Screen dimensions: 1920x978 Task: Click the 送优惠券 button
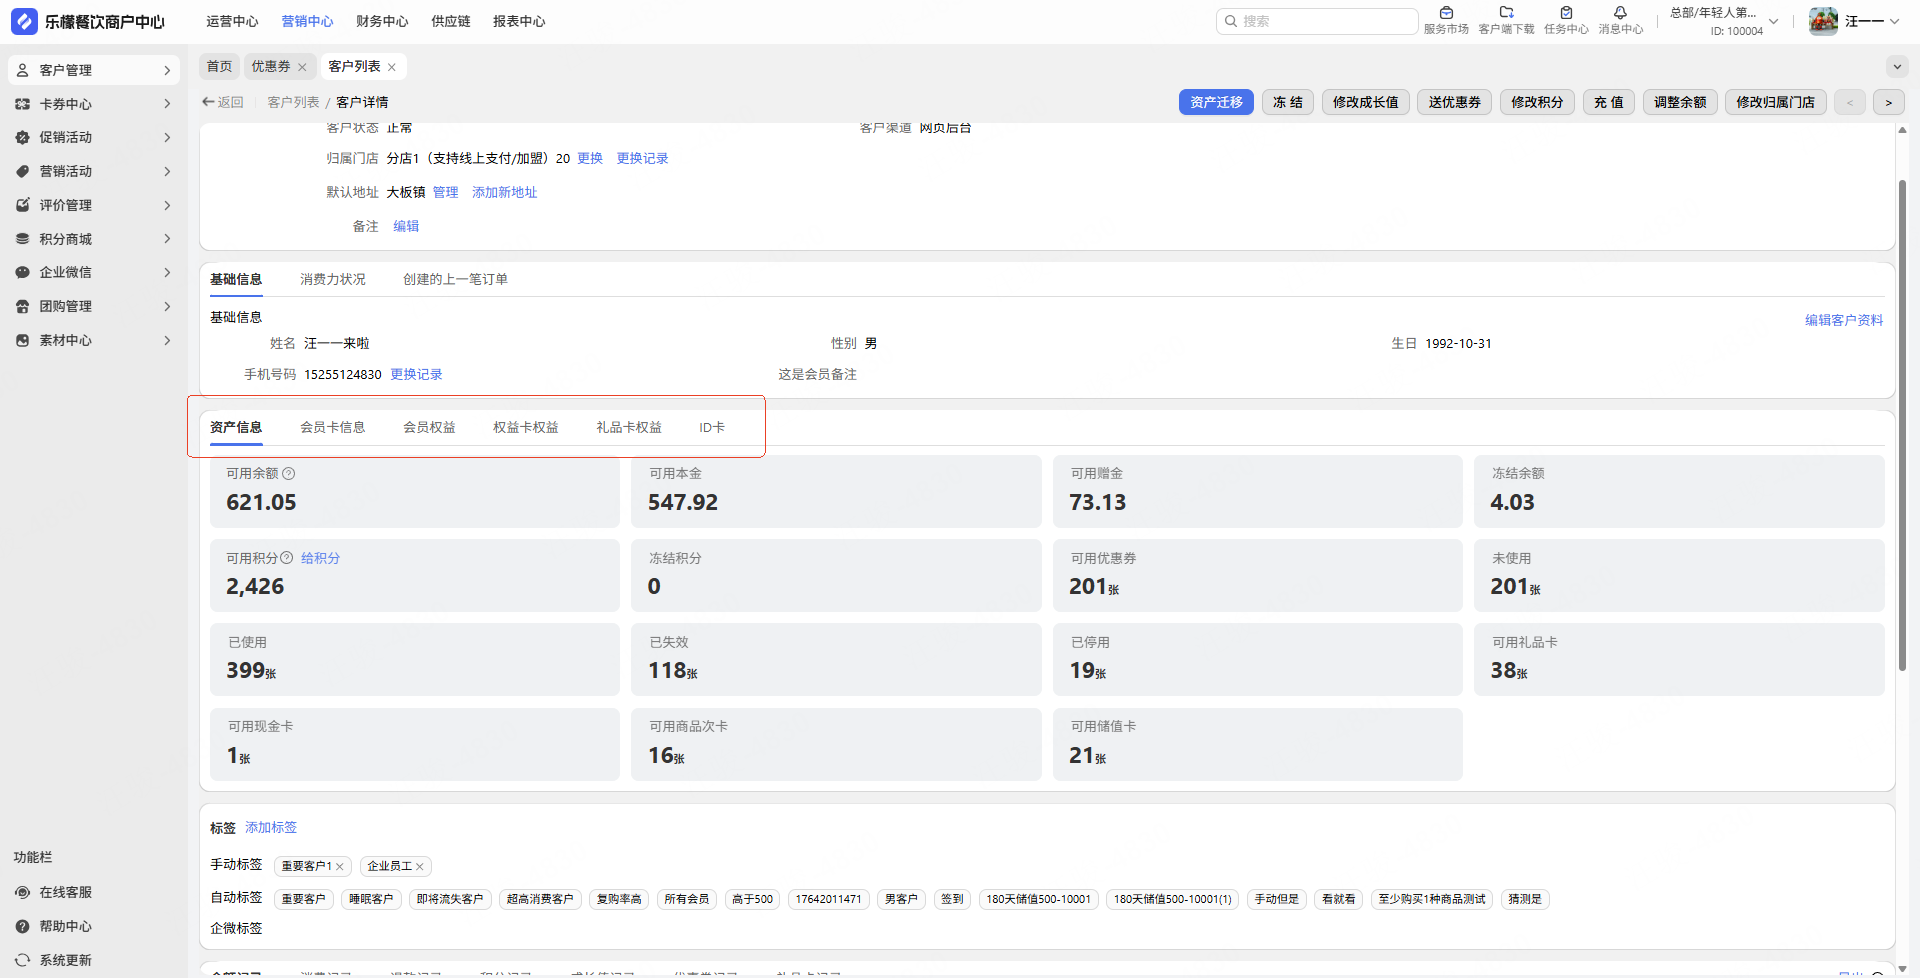point(1455,102)
